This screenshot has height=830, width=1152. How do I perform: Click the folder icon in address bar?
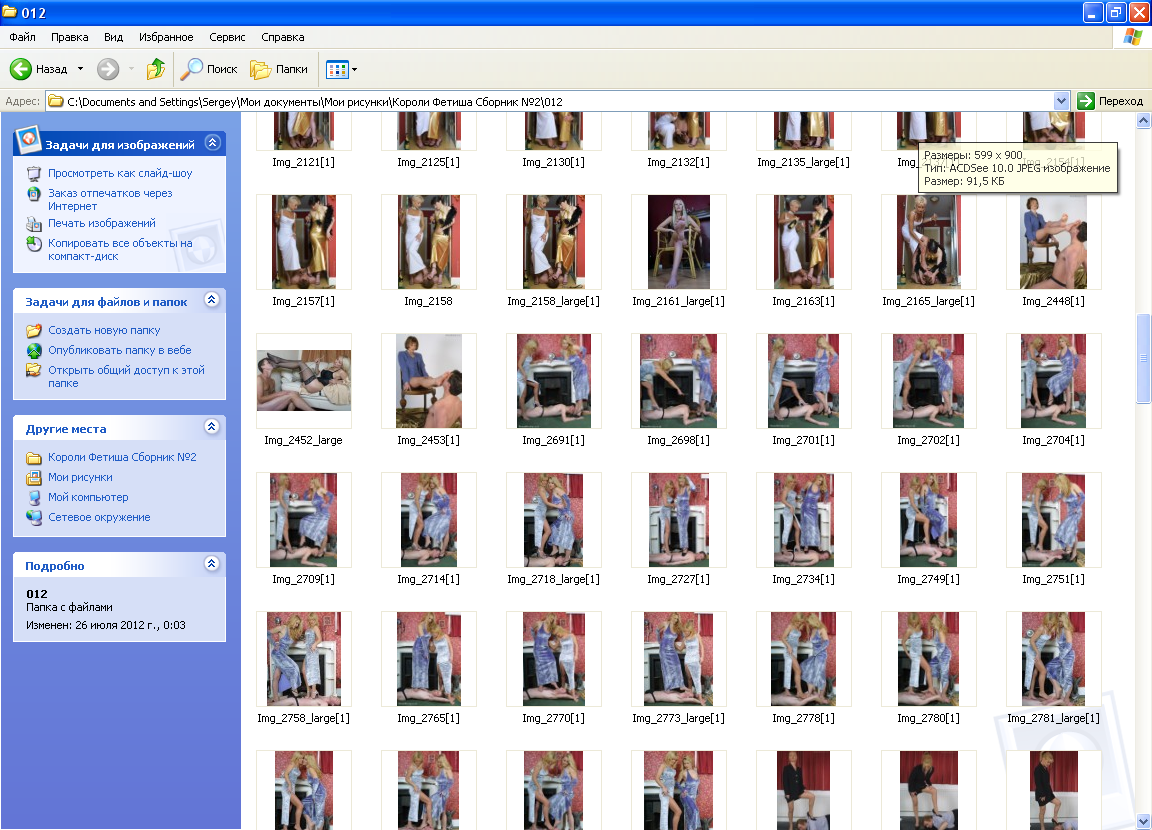click(55, 101)
